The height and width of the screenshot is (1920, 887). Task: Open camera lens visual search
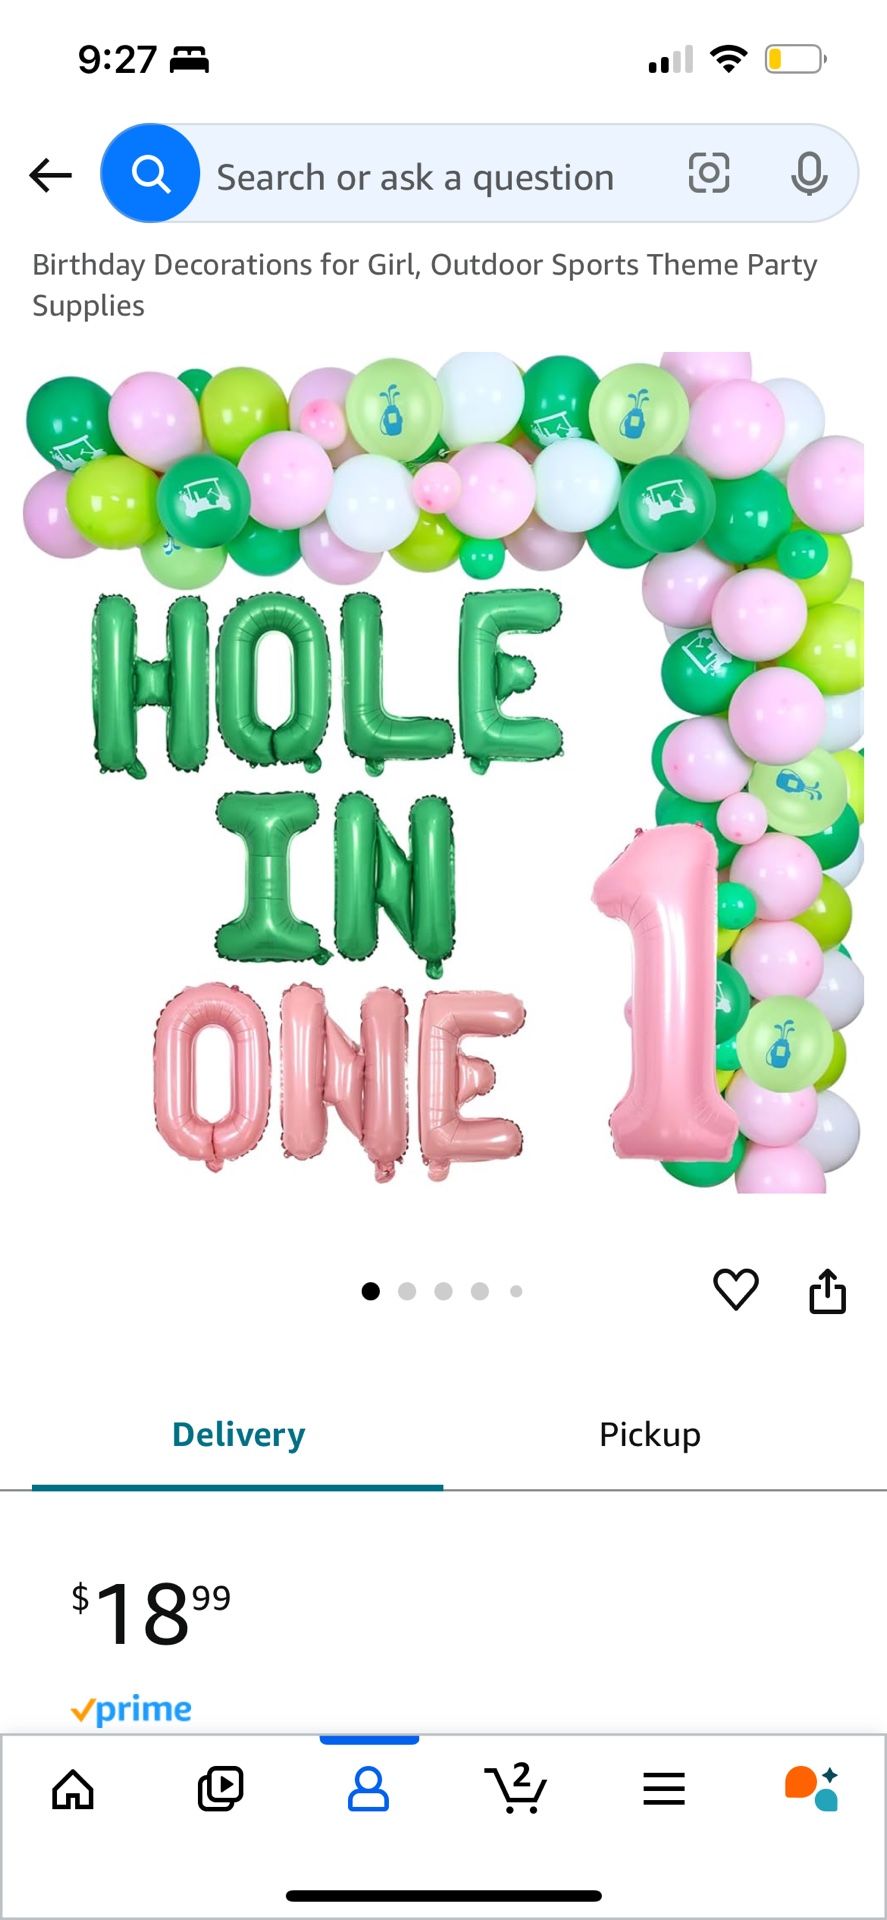(x=709, y=174)
